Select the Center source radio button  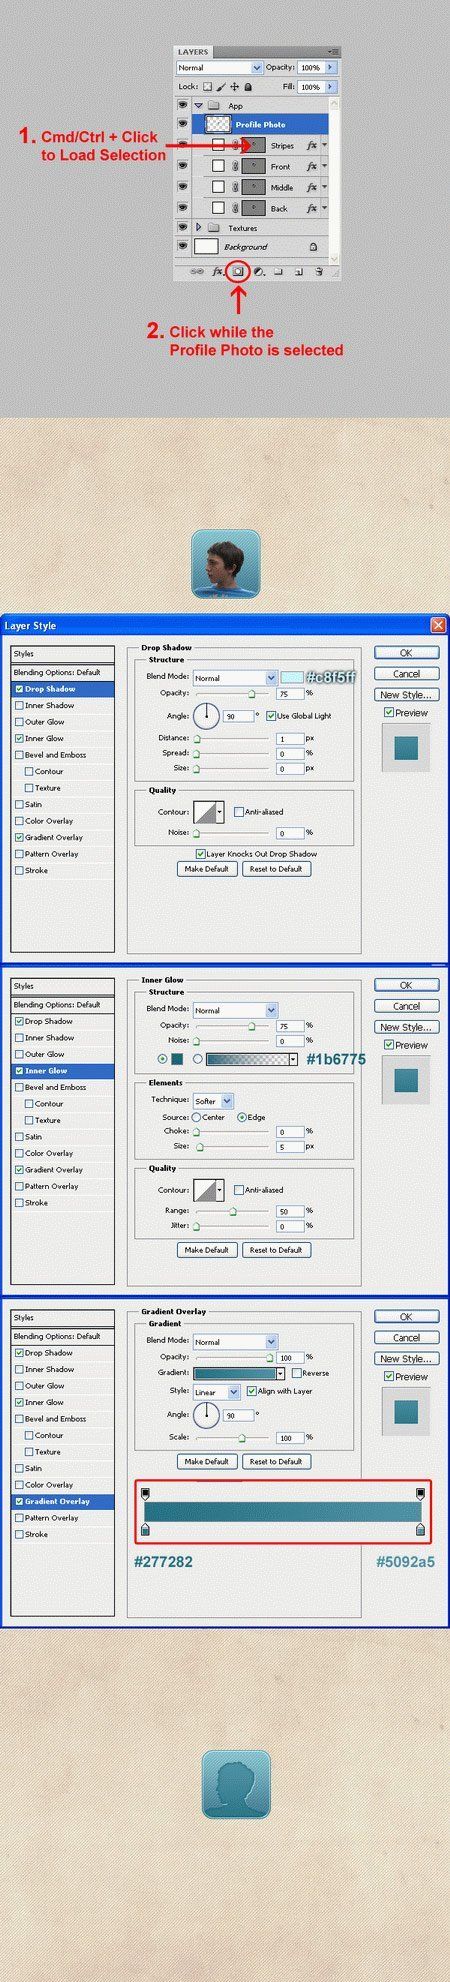point(196,1117)
